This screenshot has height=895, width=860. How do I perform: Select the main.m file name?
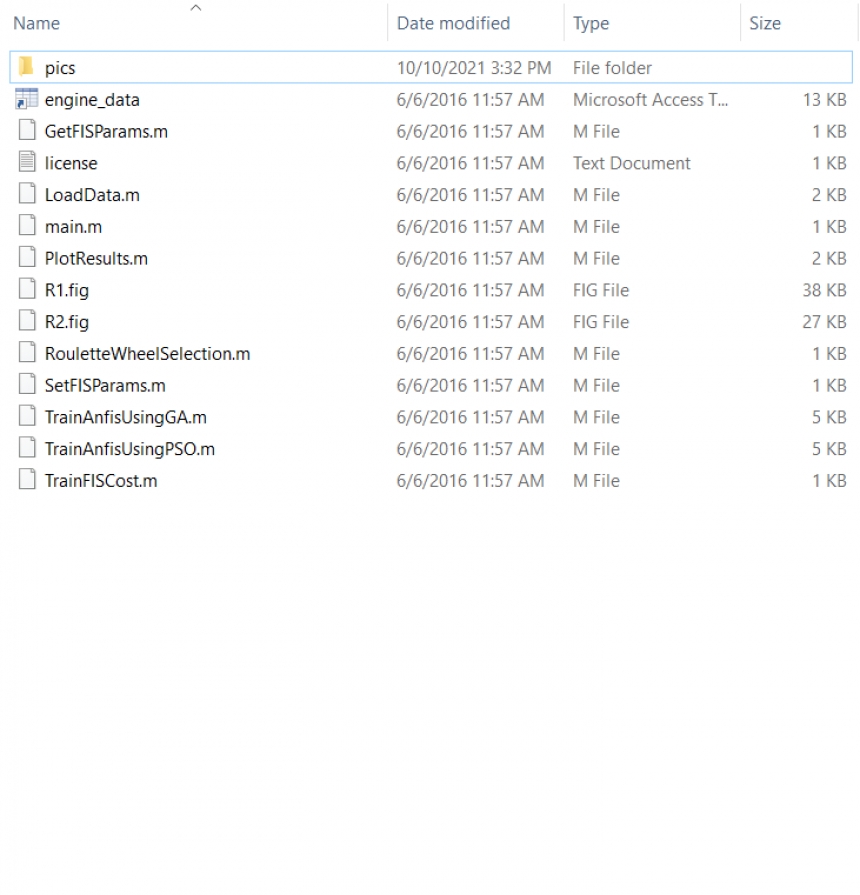click(73, 227)
